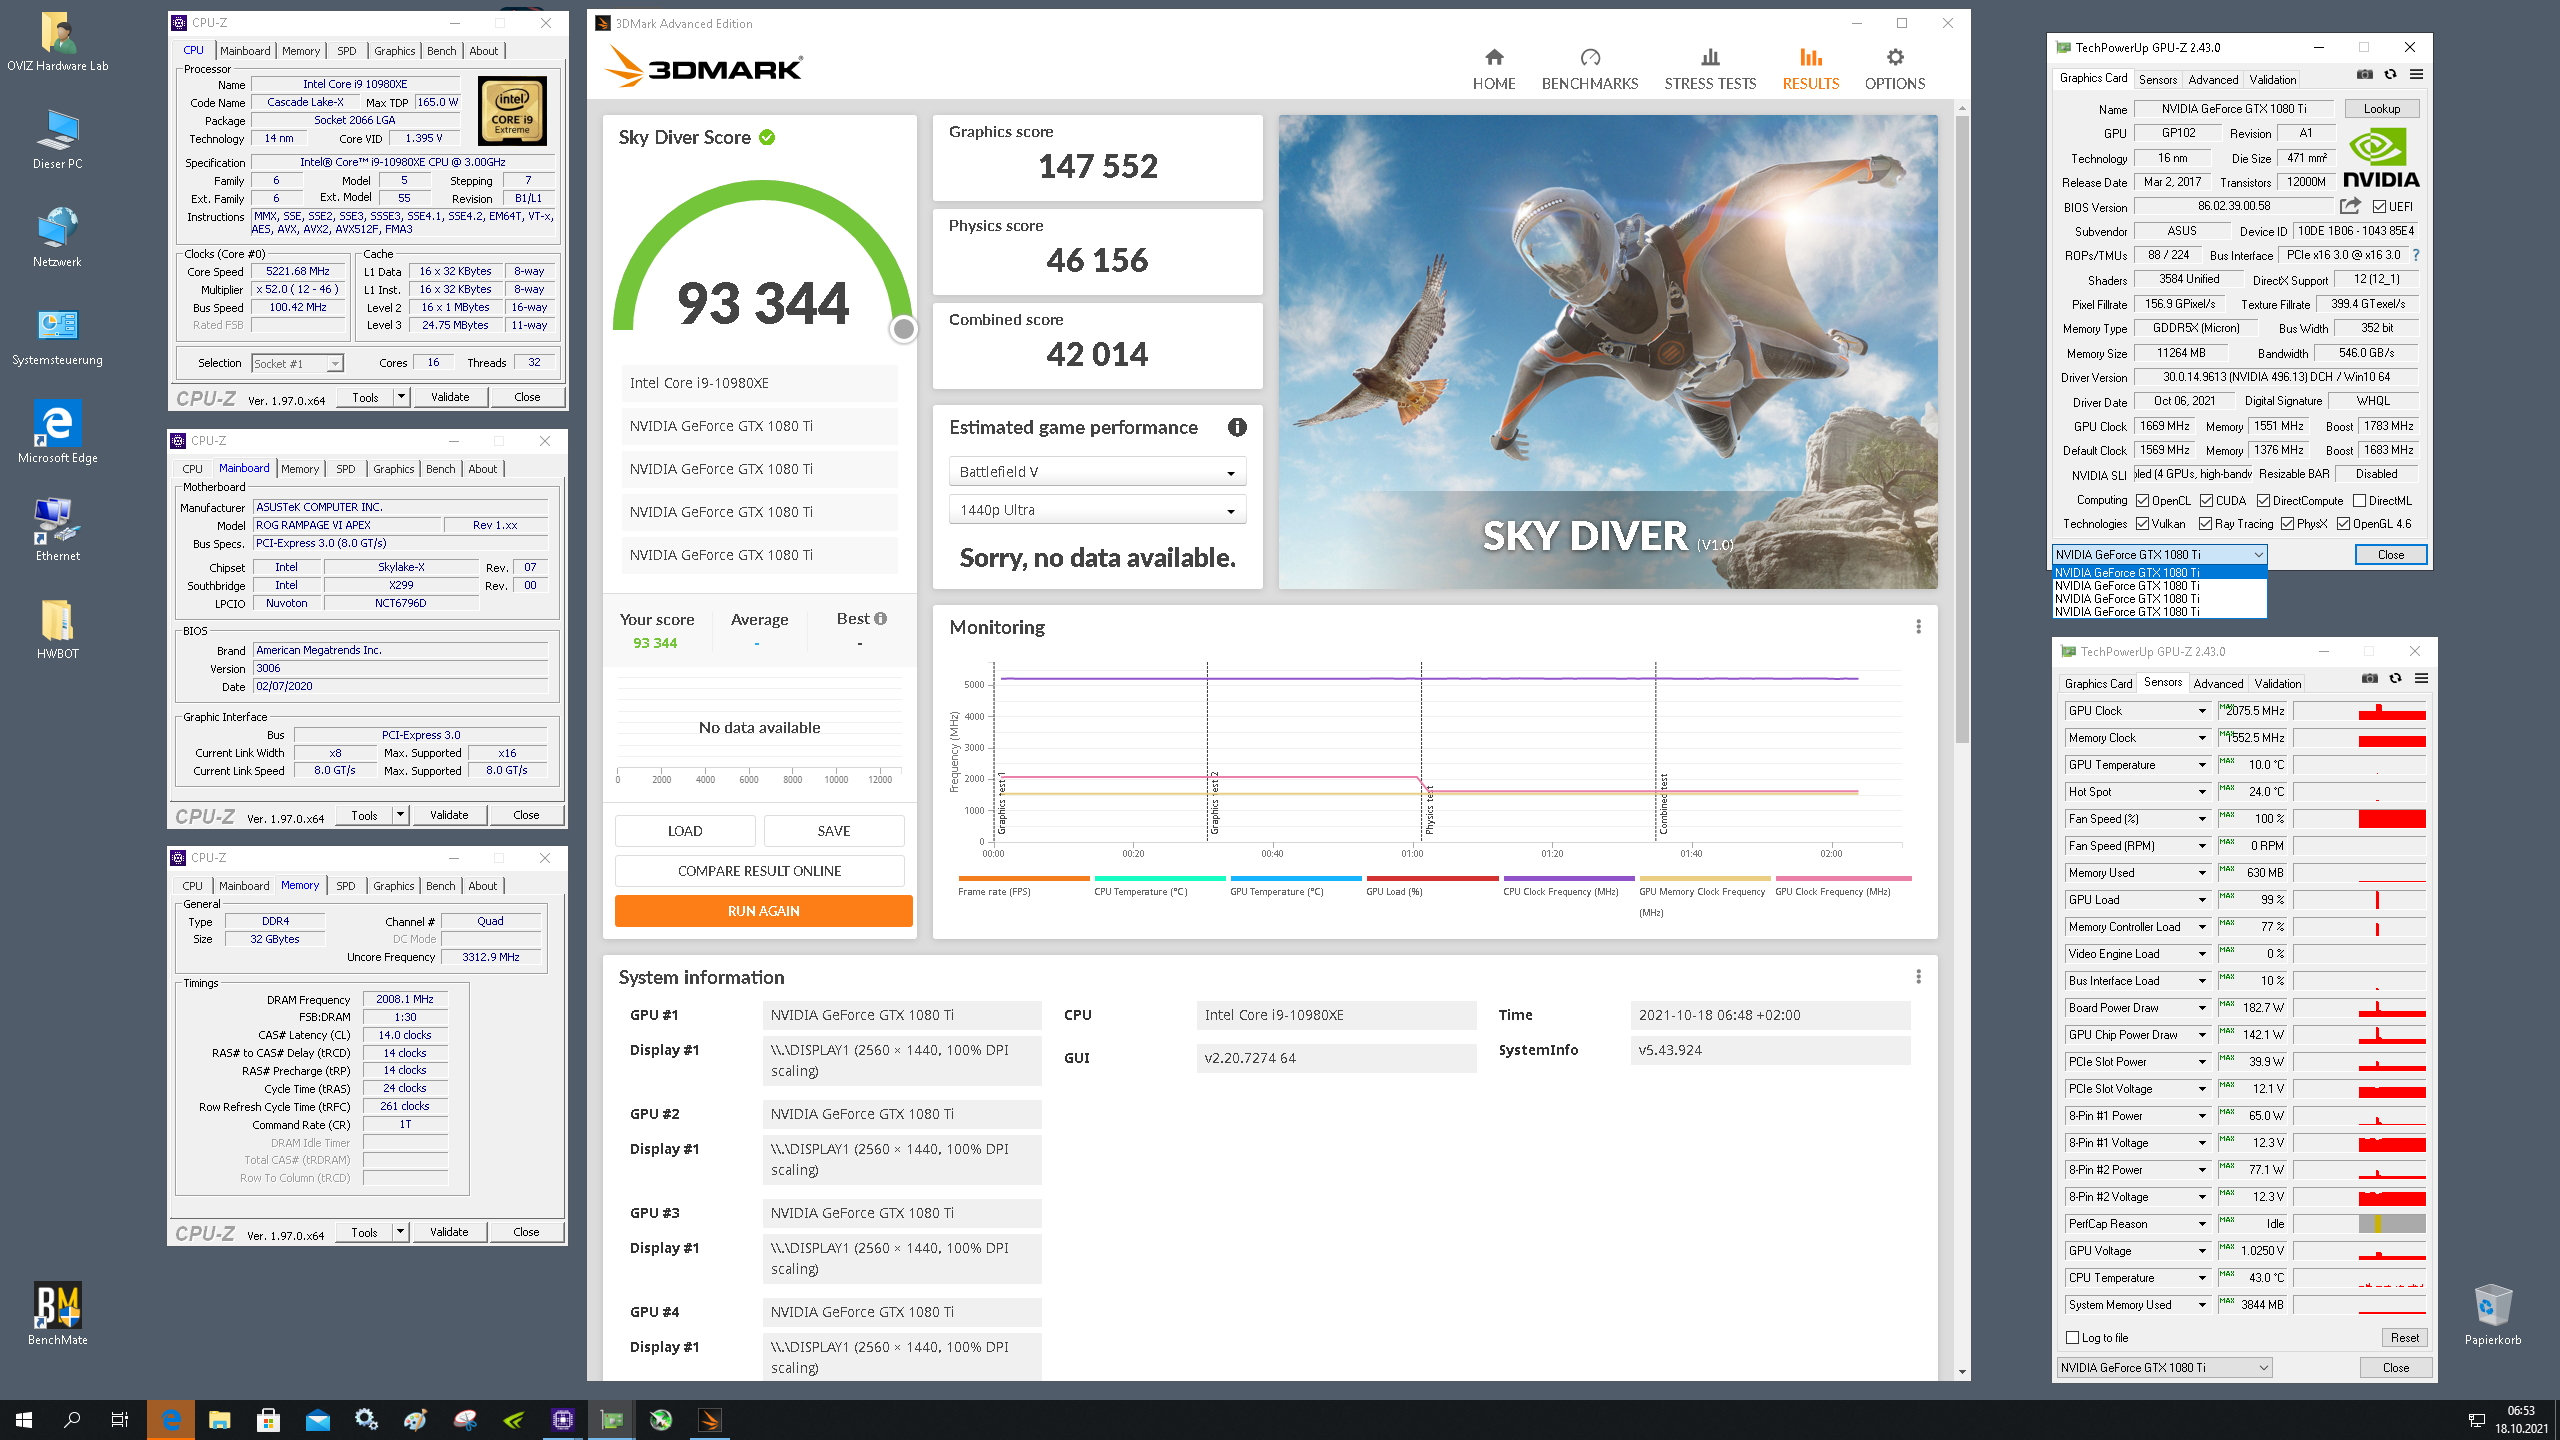Viewport: 2560px width, 1440px height.
Task: Go to 3DMark Stress Tests
Action: pos(1710,69)
